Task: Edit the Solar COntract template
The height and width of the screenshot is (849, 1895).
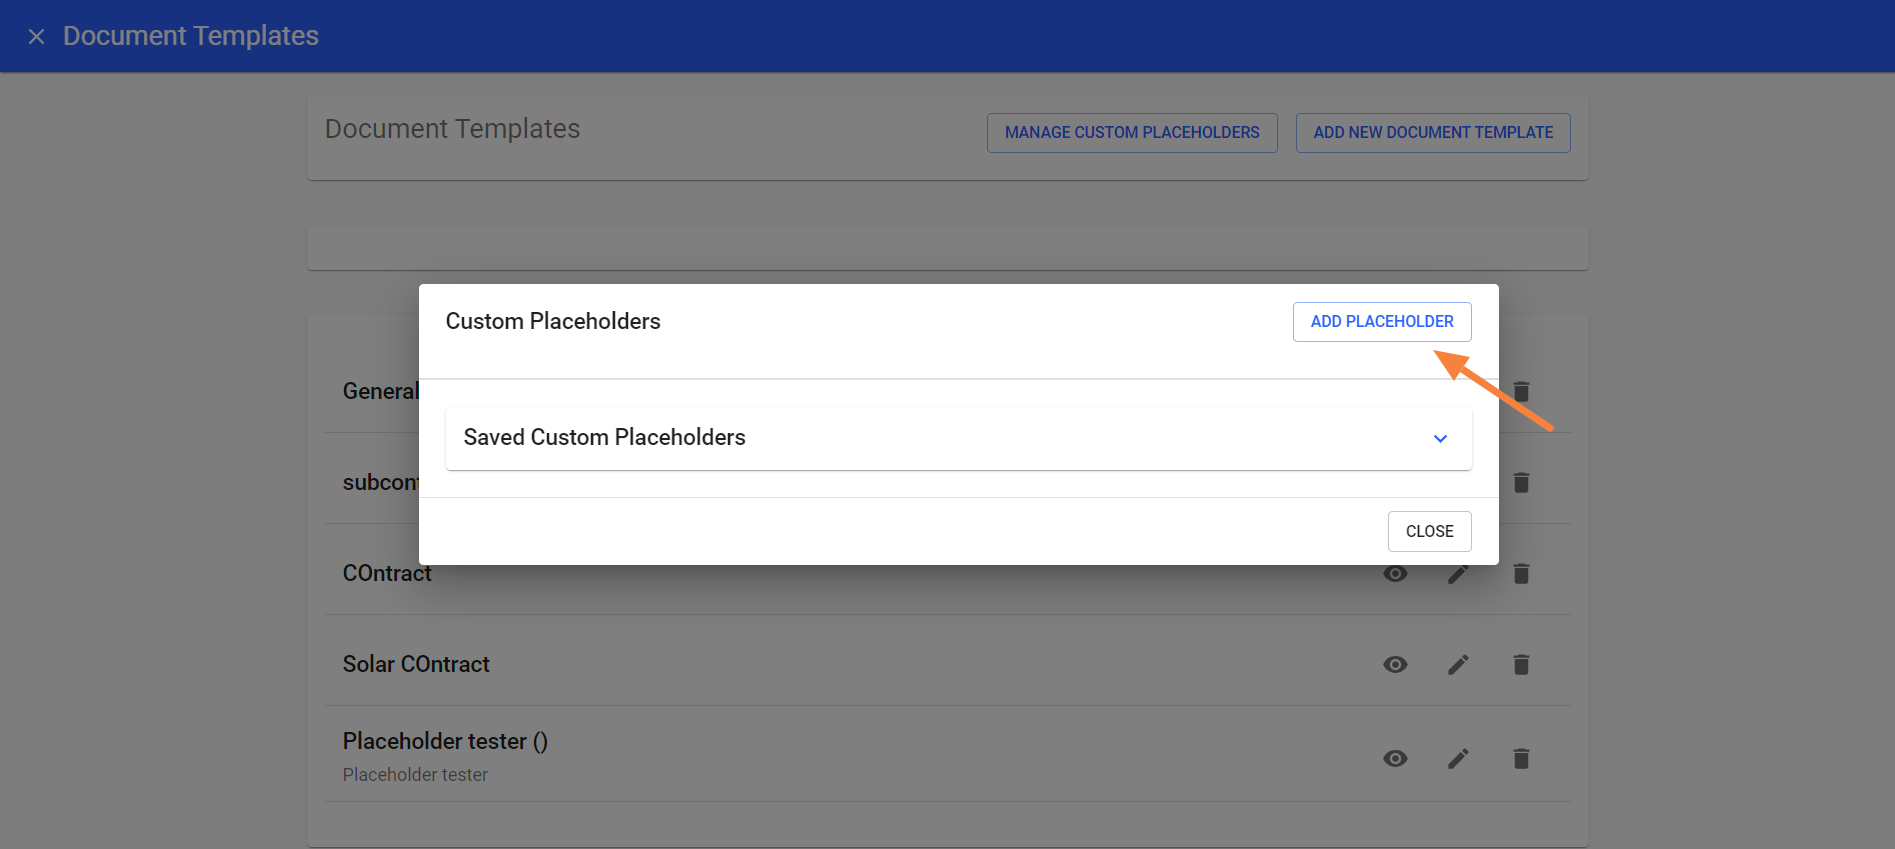Action: pos(1458,664)
